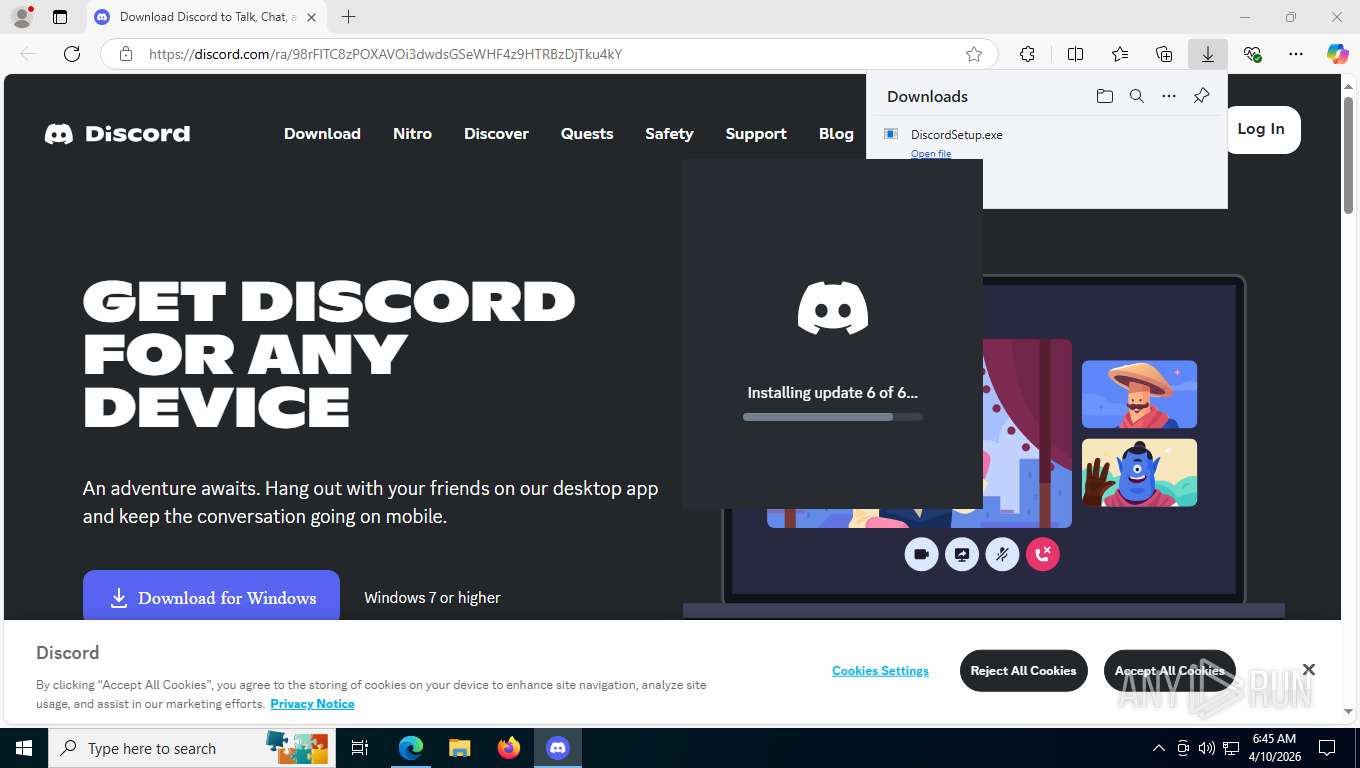Viewport: 1360px width, 768px height.
Task: Open the Blog nav item
Action: click(836, 134)
